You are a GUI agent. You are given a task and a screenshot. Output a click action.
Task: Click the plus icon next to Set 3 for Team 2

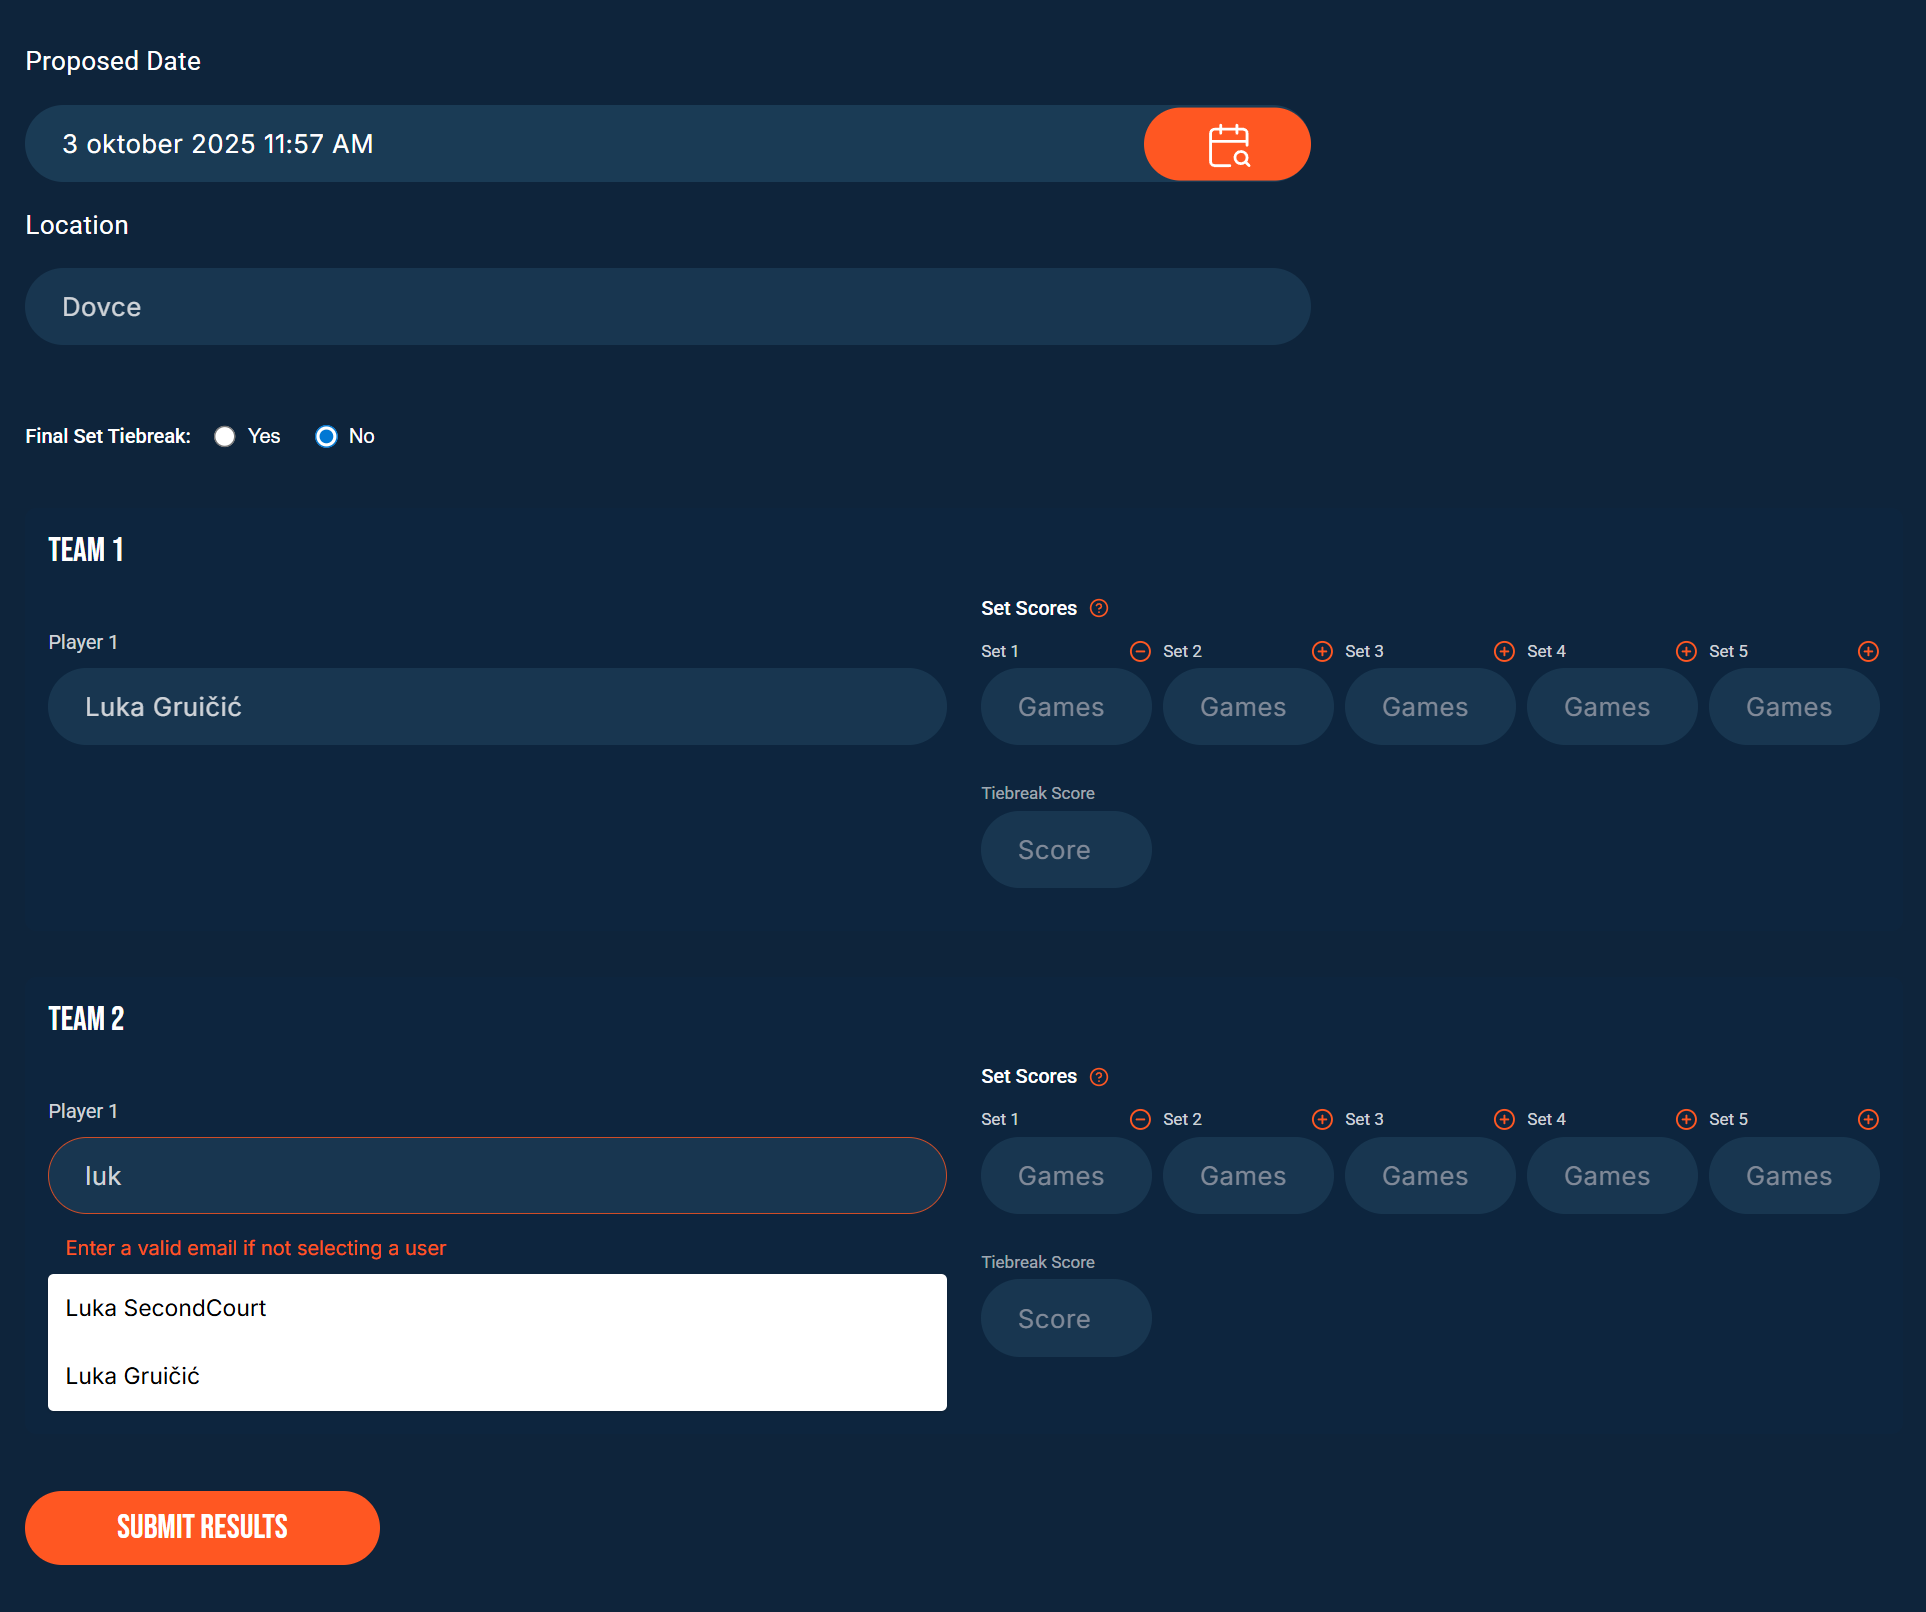(1503, 1119)
